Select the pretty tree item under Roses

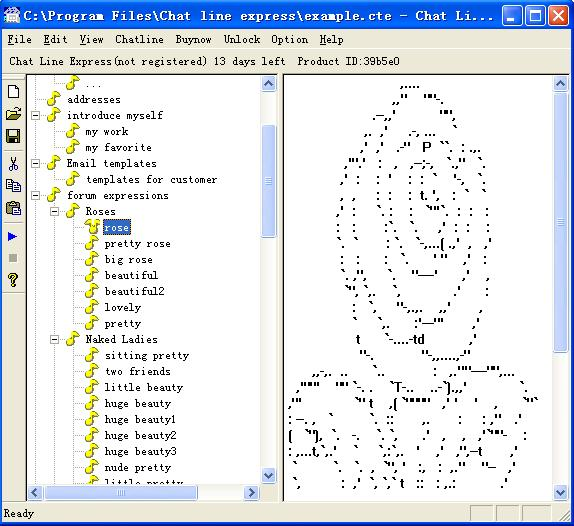pos(123,324)
